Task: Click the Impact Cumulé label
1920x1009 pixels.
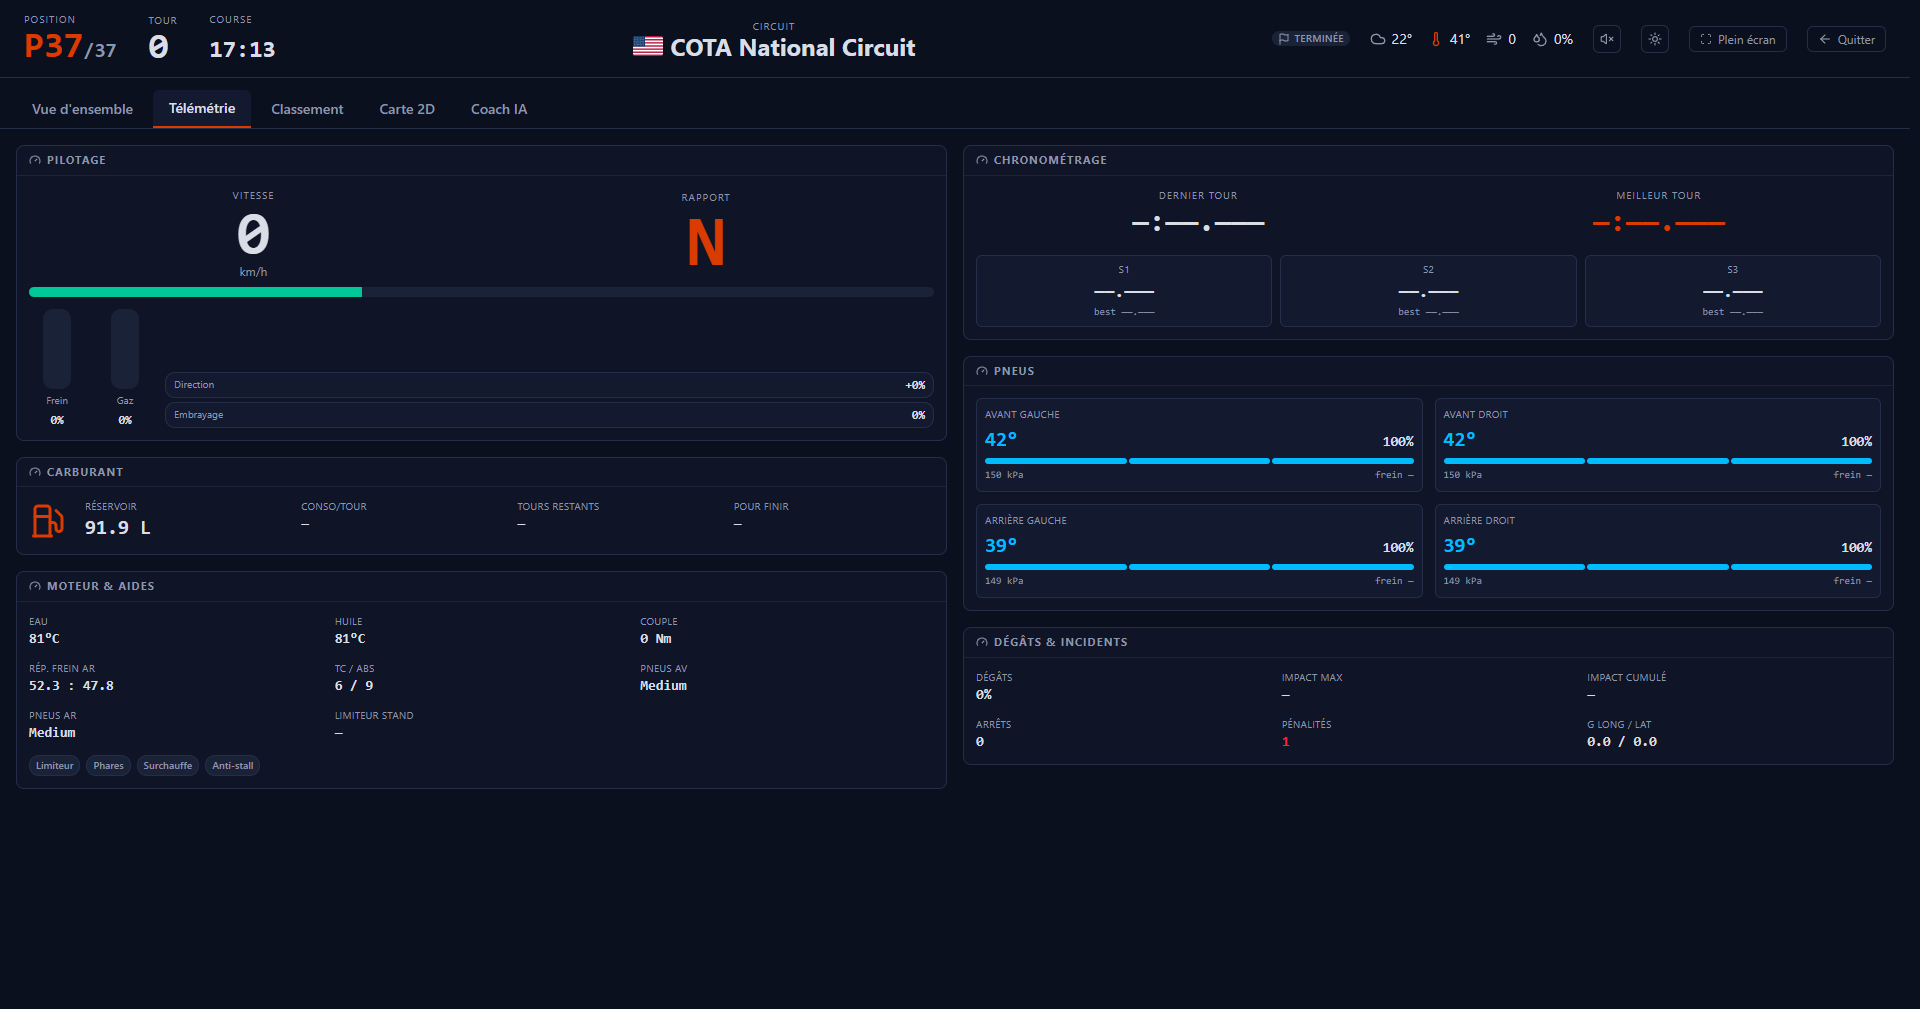Action: [x=1627, y=678]
